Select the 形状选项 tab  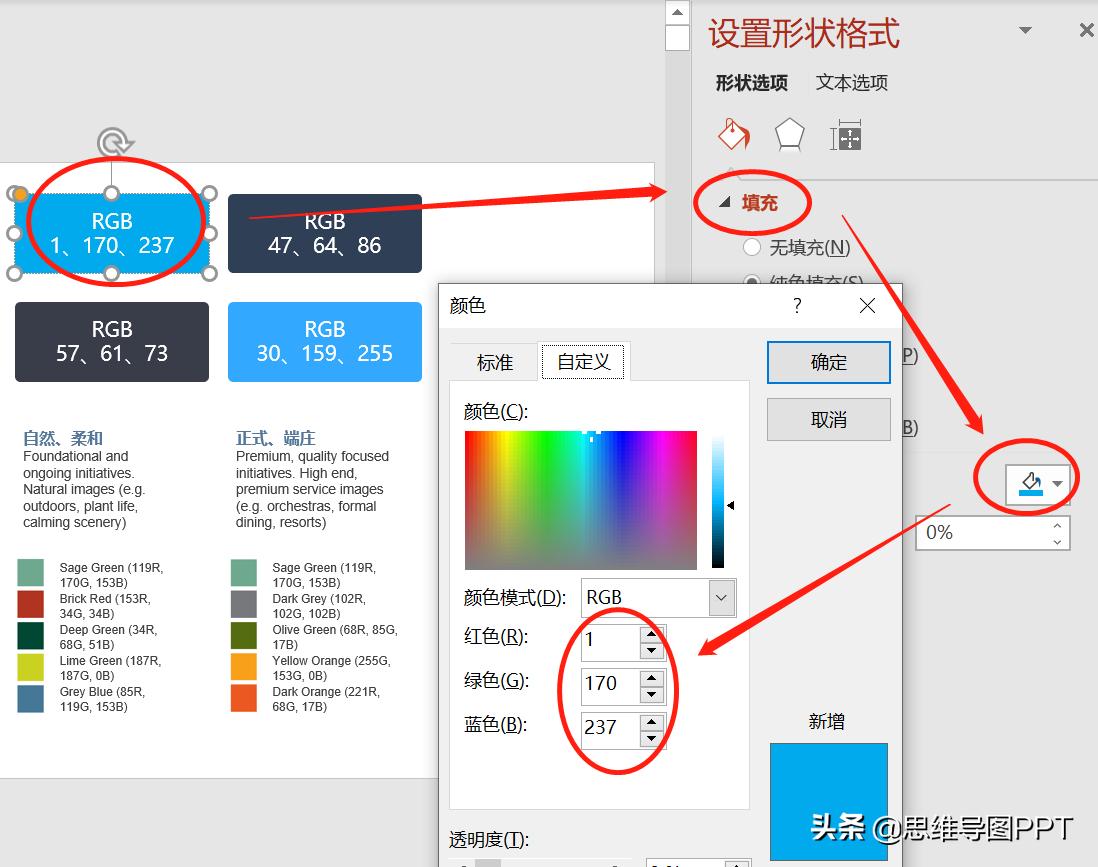[751, 83]
